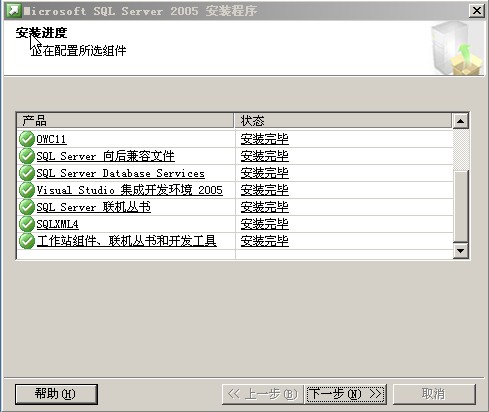Click the 安装完毕 status for 工作站组件 row
The width and height of the screenshot is (489, 412).
tap(265, 241)
